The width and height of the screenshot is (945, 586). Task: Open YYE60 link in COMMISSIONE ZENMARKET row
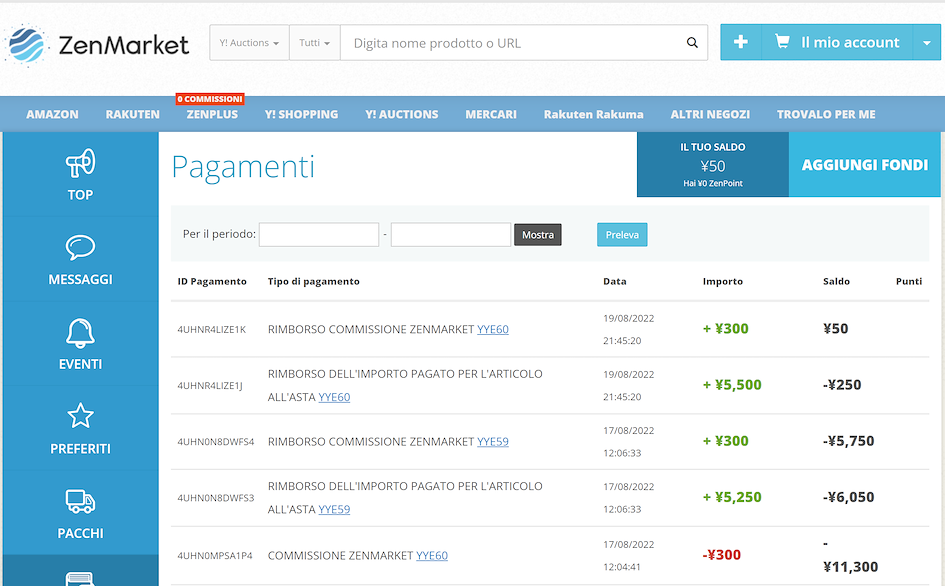432,556
